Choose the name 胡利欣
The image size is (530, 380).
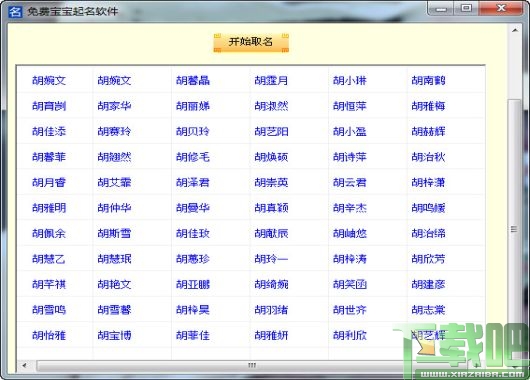pyautogui.click(x=350, y=335)
